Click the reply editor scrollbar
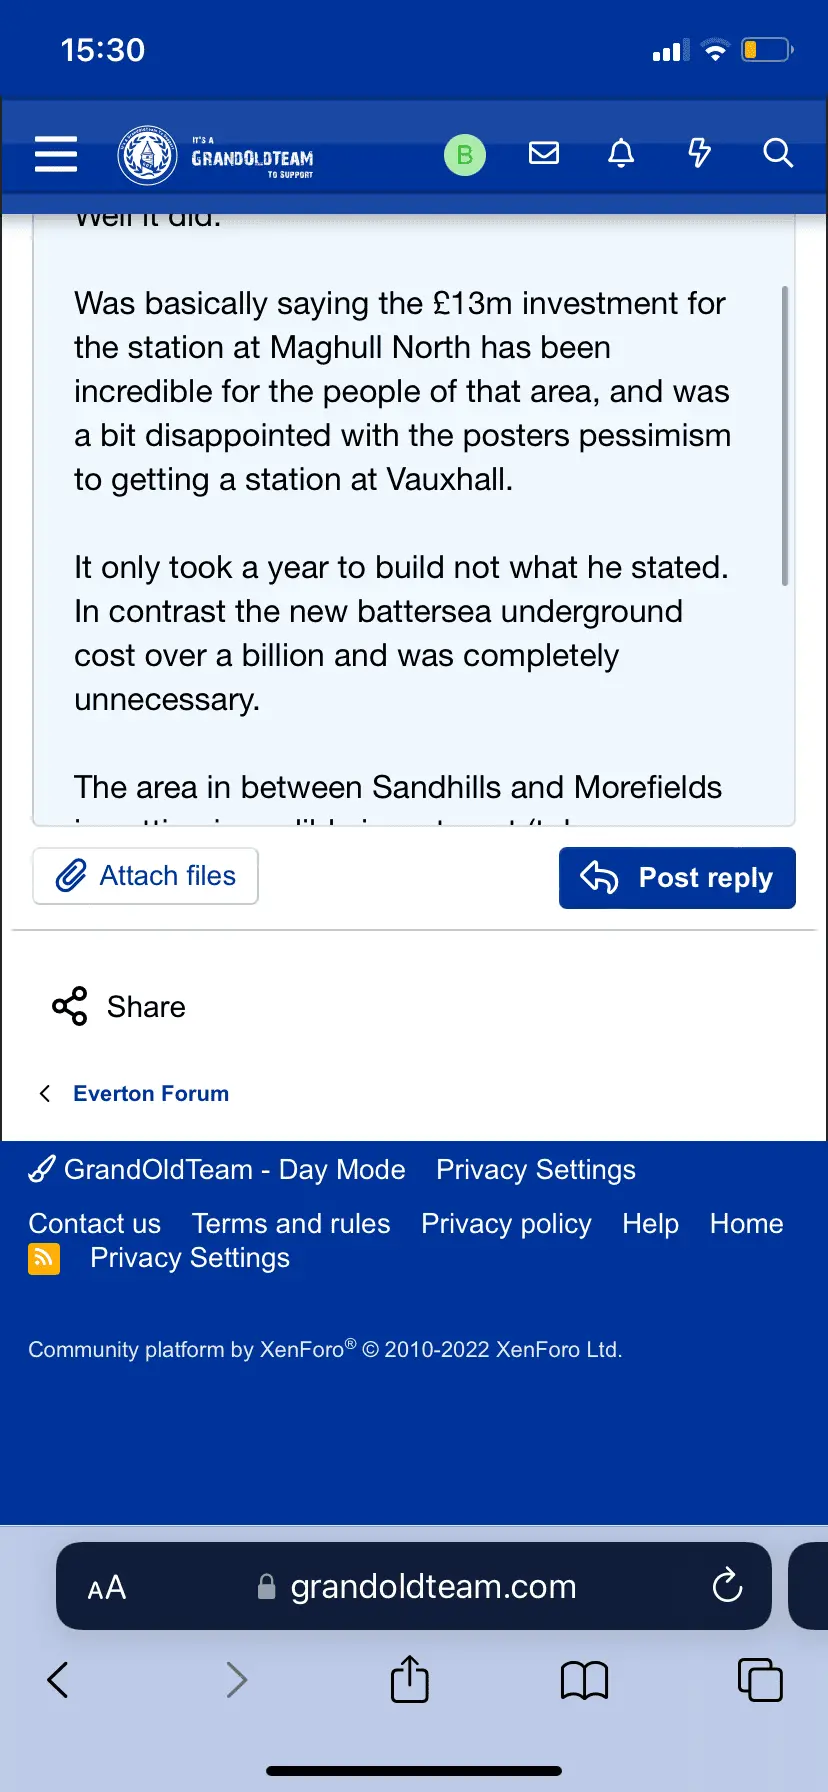 click(x=785, y=436)
